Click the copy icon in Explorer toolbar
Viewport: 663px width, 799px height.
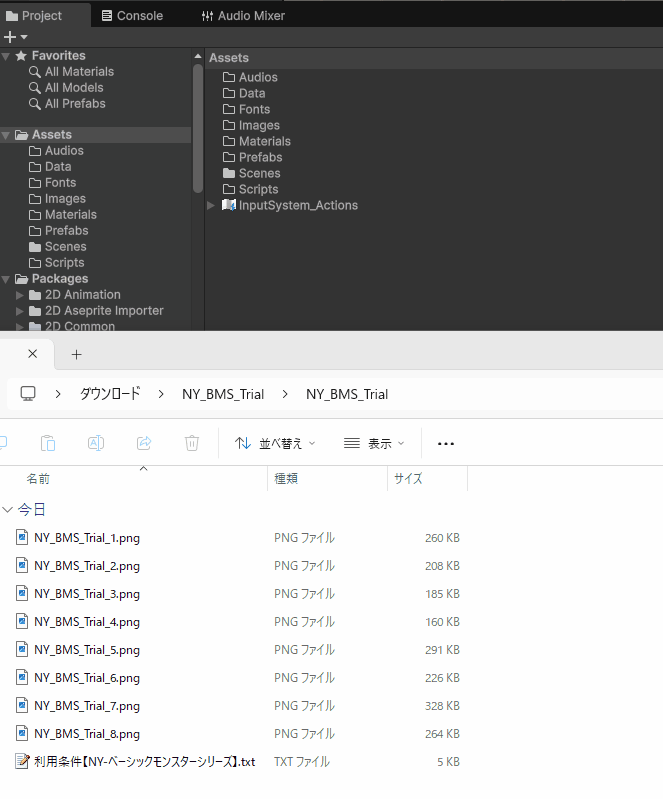pos(47,443)
